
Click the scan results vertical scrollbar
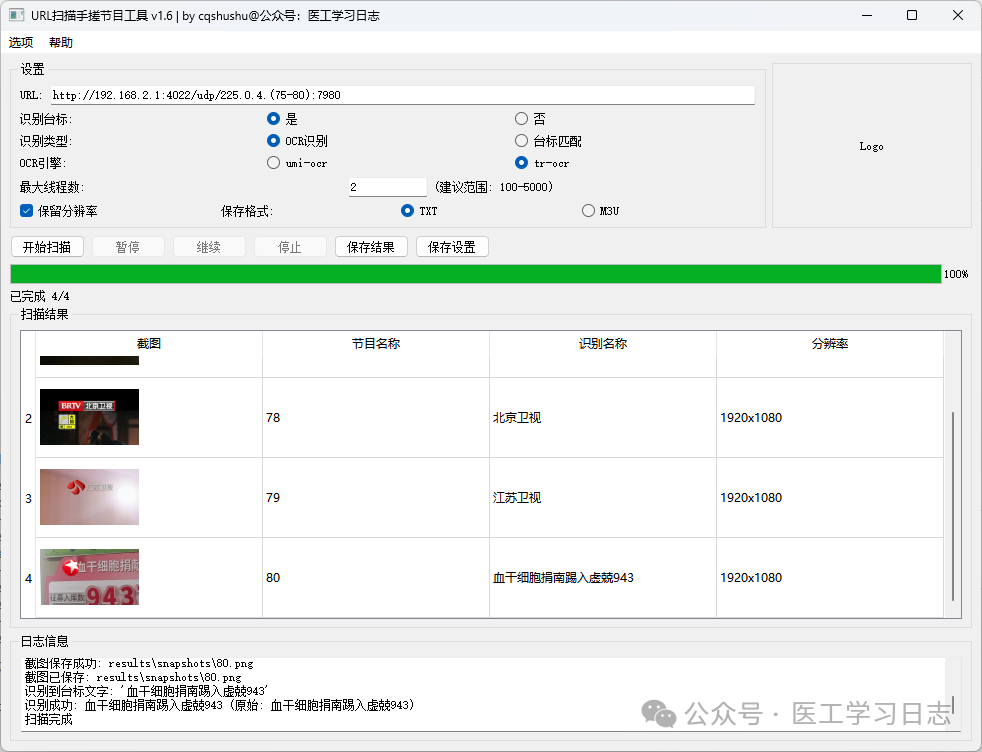click(x=953, y=505)
